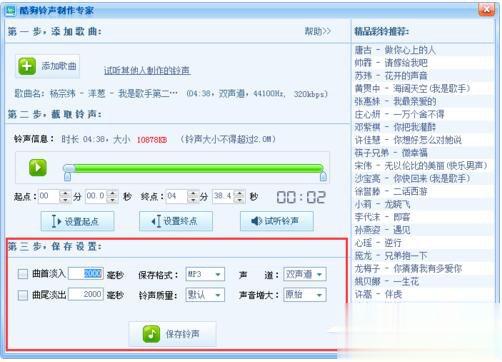The height and width of the screenshot is (362, 502).
Task: Increase the 终点 seconds with the up arrow
Action: [x=239, y=193]
